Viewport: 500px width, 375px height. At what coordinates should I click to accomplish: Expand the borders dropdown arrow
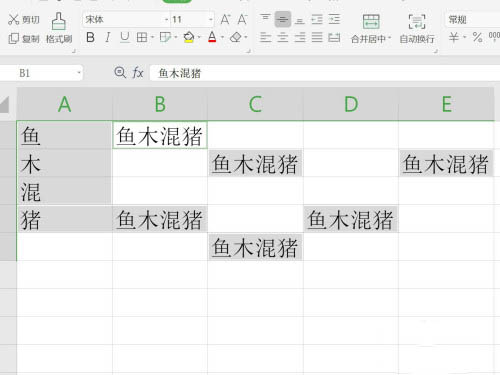click(152, 37)
